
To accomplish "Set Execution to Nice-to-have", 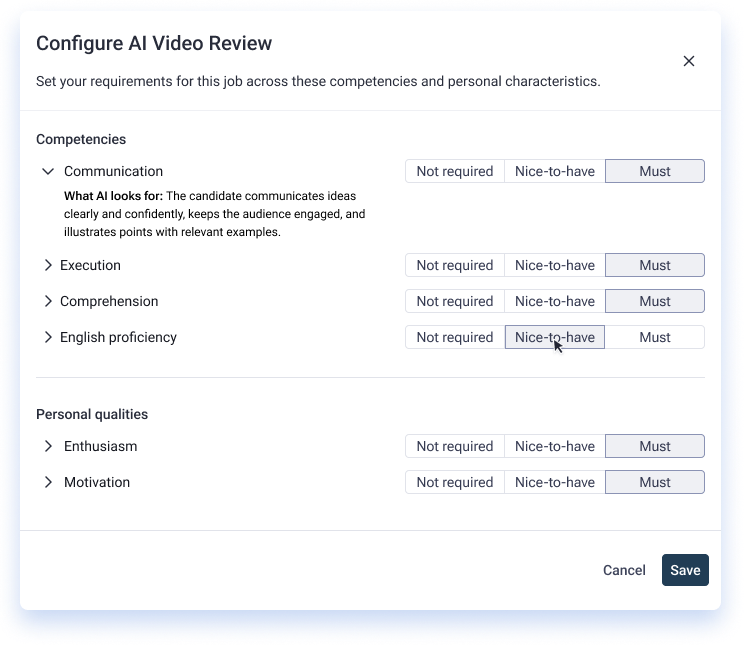I will [555, 265].
